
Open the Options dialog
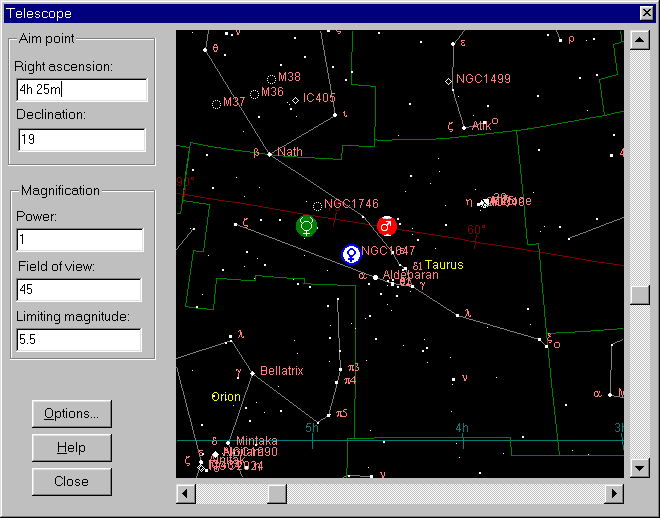[71, 413]
